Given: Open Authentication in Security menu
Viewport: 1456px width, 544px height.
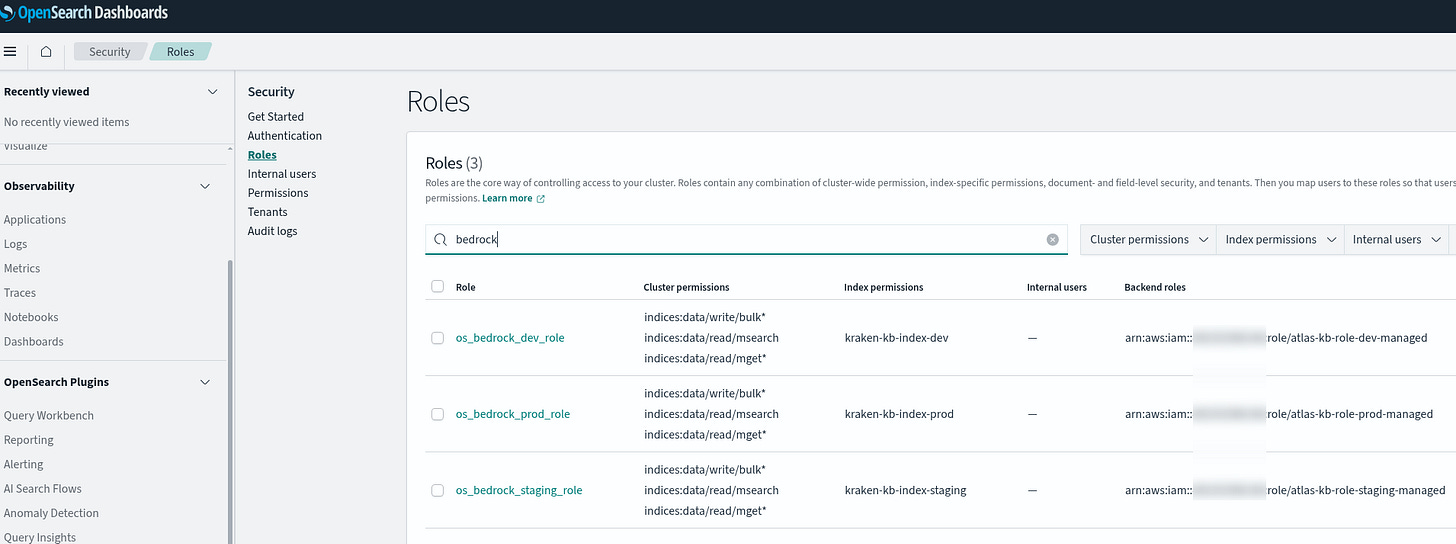Looking at the screenshot, I should 285,136.
